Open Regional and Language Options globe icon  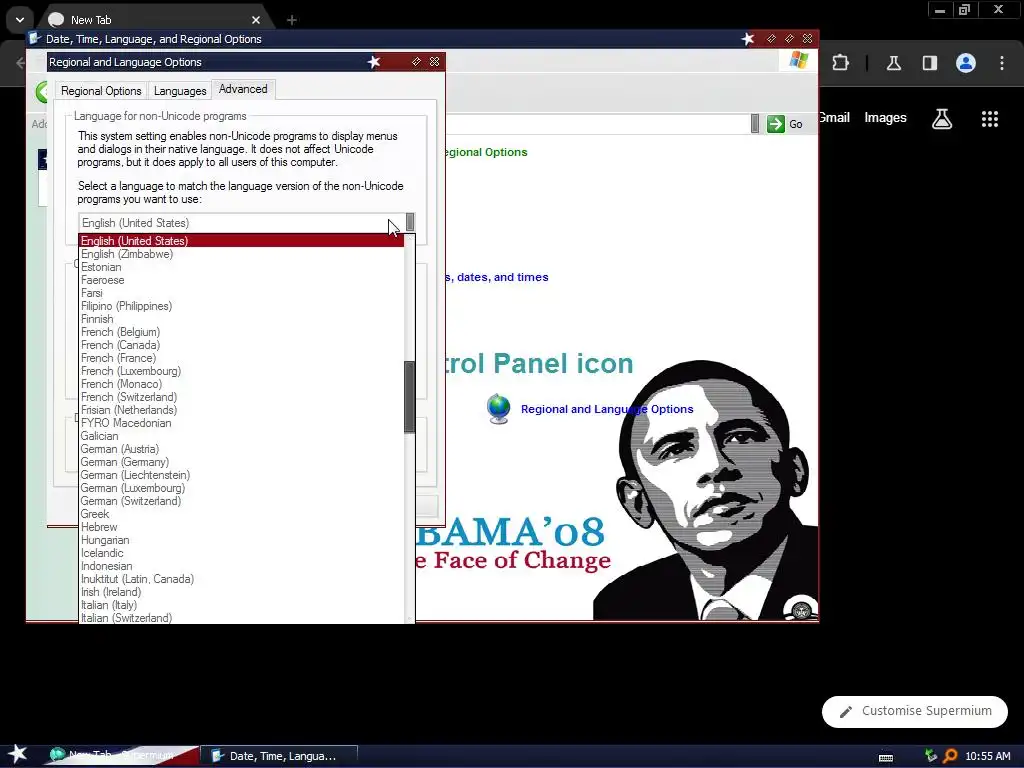498,409
